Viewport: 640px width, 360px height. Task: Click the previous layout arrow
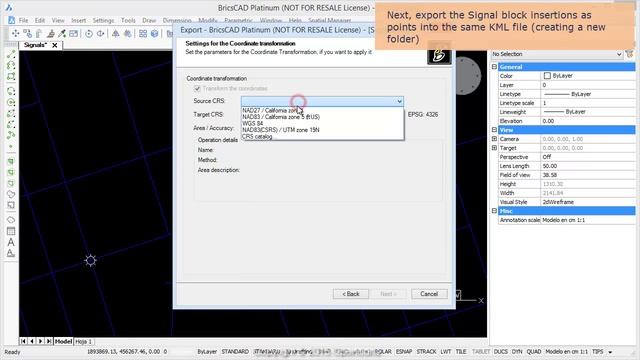tap(32, 341)
